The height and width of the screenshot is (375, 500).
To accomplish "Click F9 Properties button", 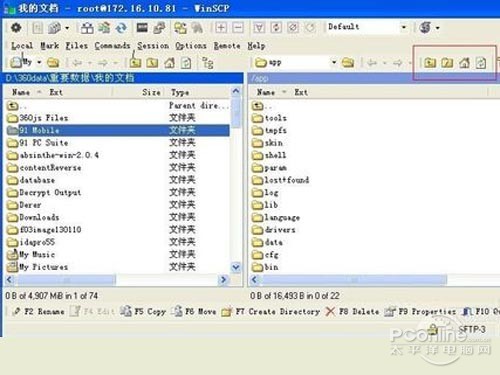I will 420,312.
